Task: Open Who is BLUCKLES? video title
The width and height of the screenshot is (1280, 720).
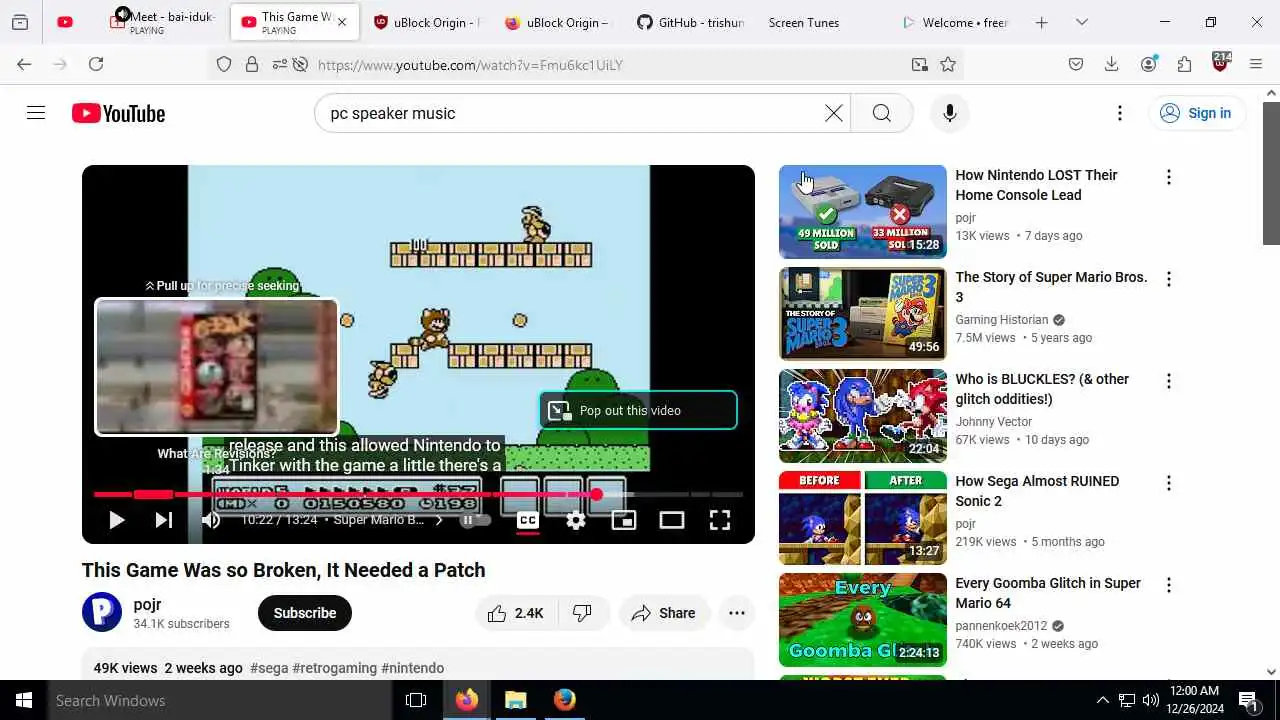Action: click(x=1042, y=389)
